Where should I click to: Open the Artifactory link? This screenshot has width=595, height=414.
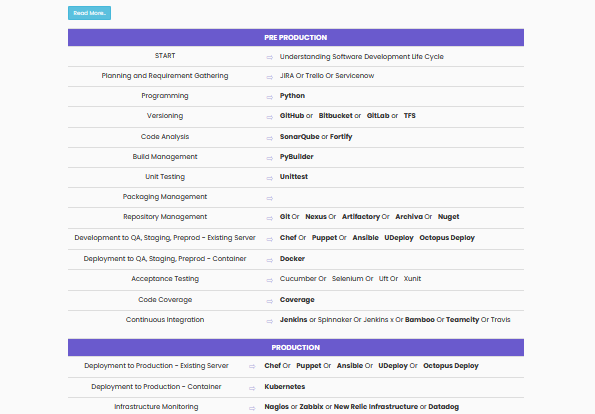[x=360, y=217]
